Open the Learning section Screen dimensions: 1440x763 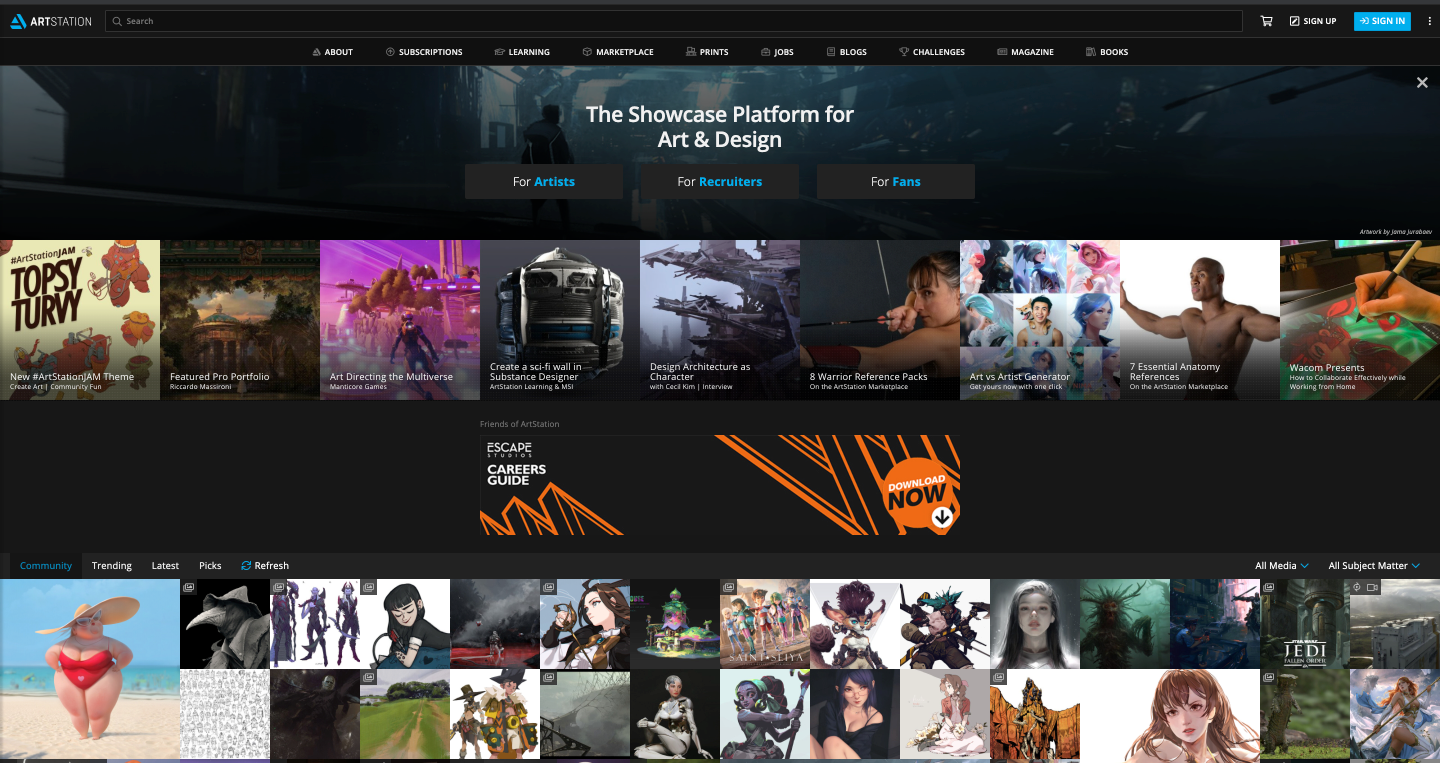tap(523, 51)
